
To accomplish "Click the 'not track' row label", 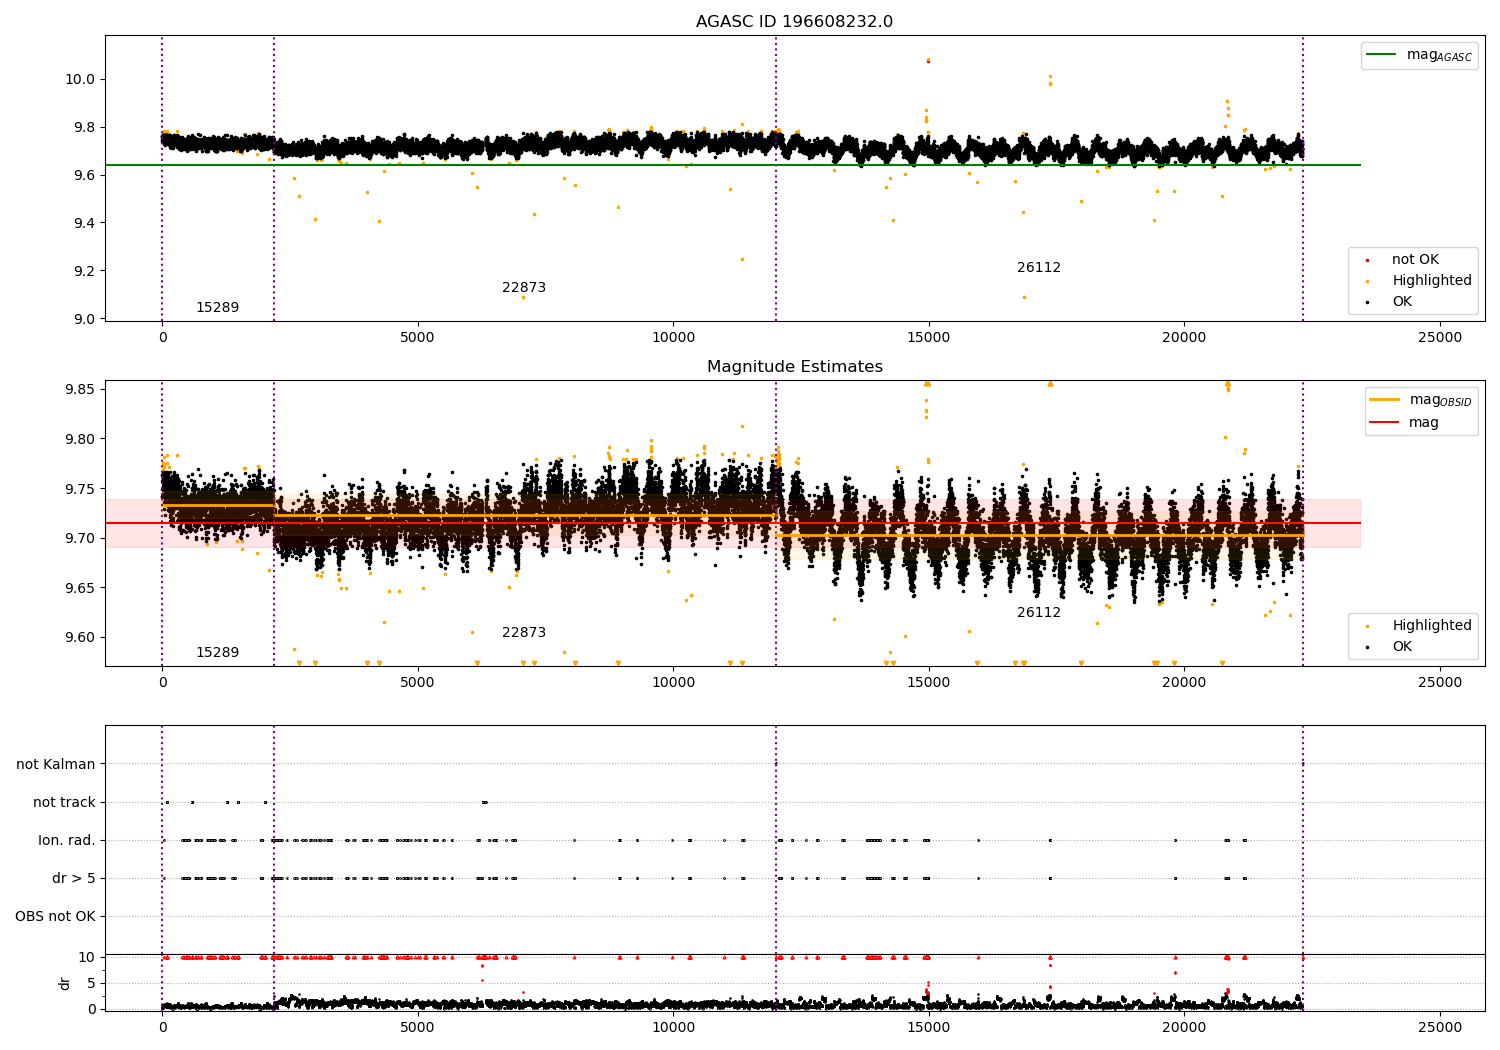I will (x=64, y=802).
